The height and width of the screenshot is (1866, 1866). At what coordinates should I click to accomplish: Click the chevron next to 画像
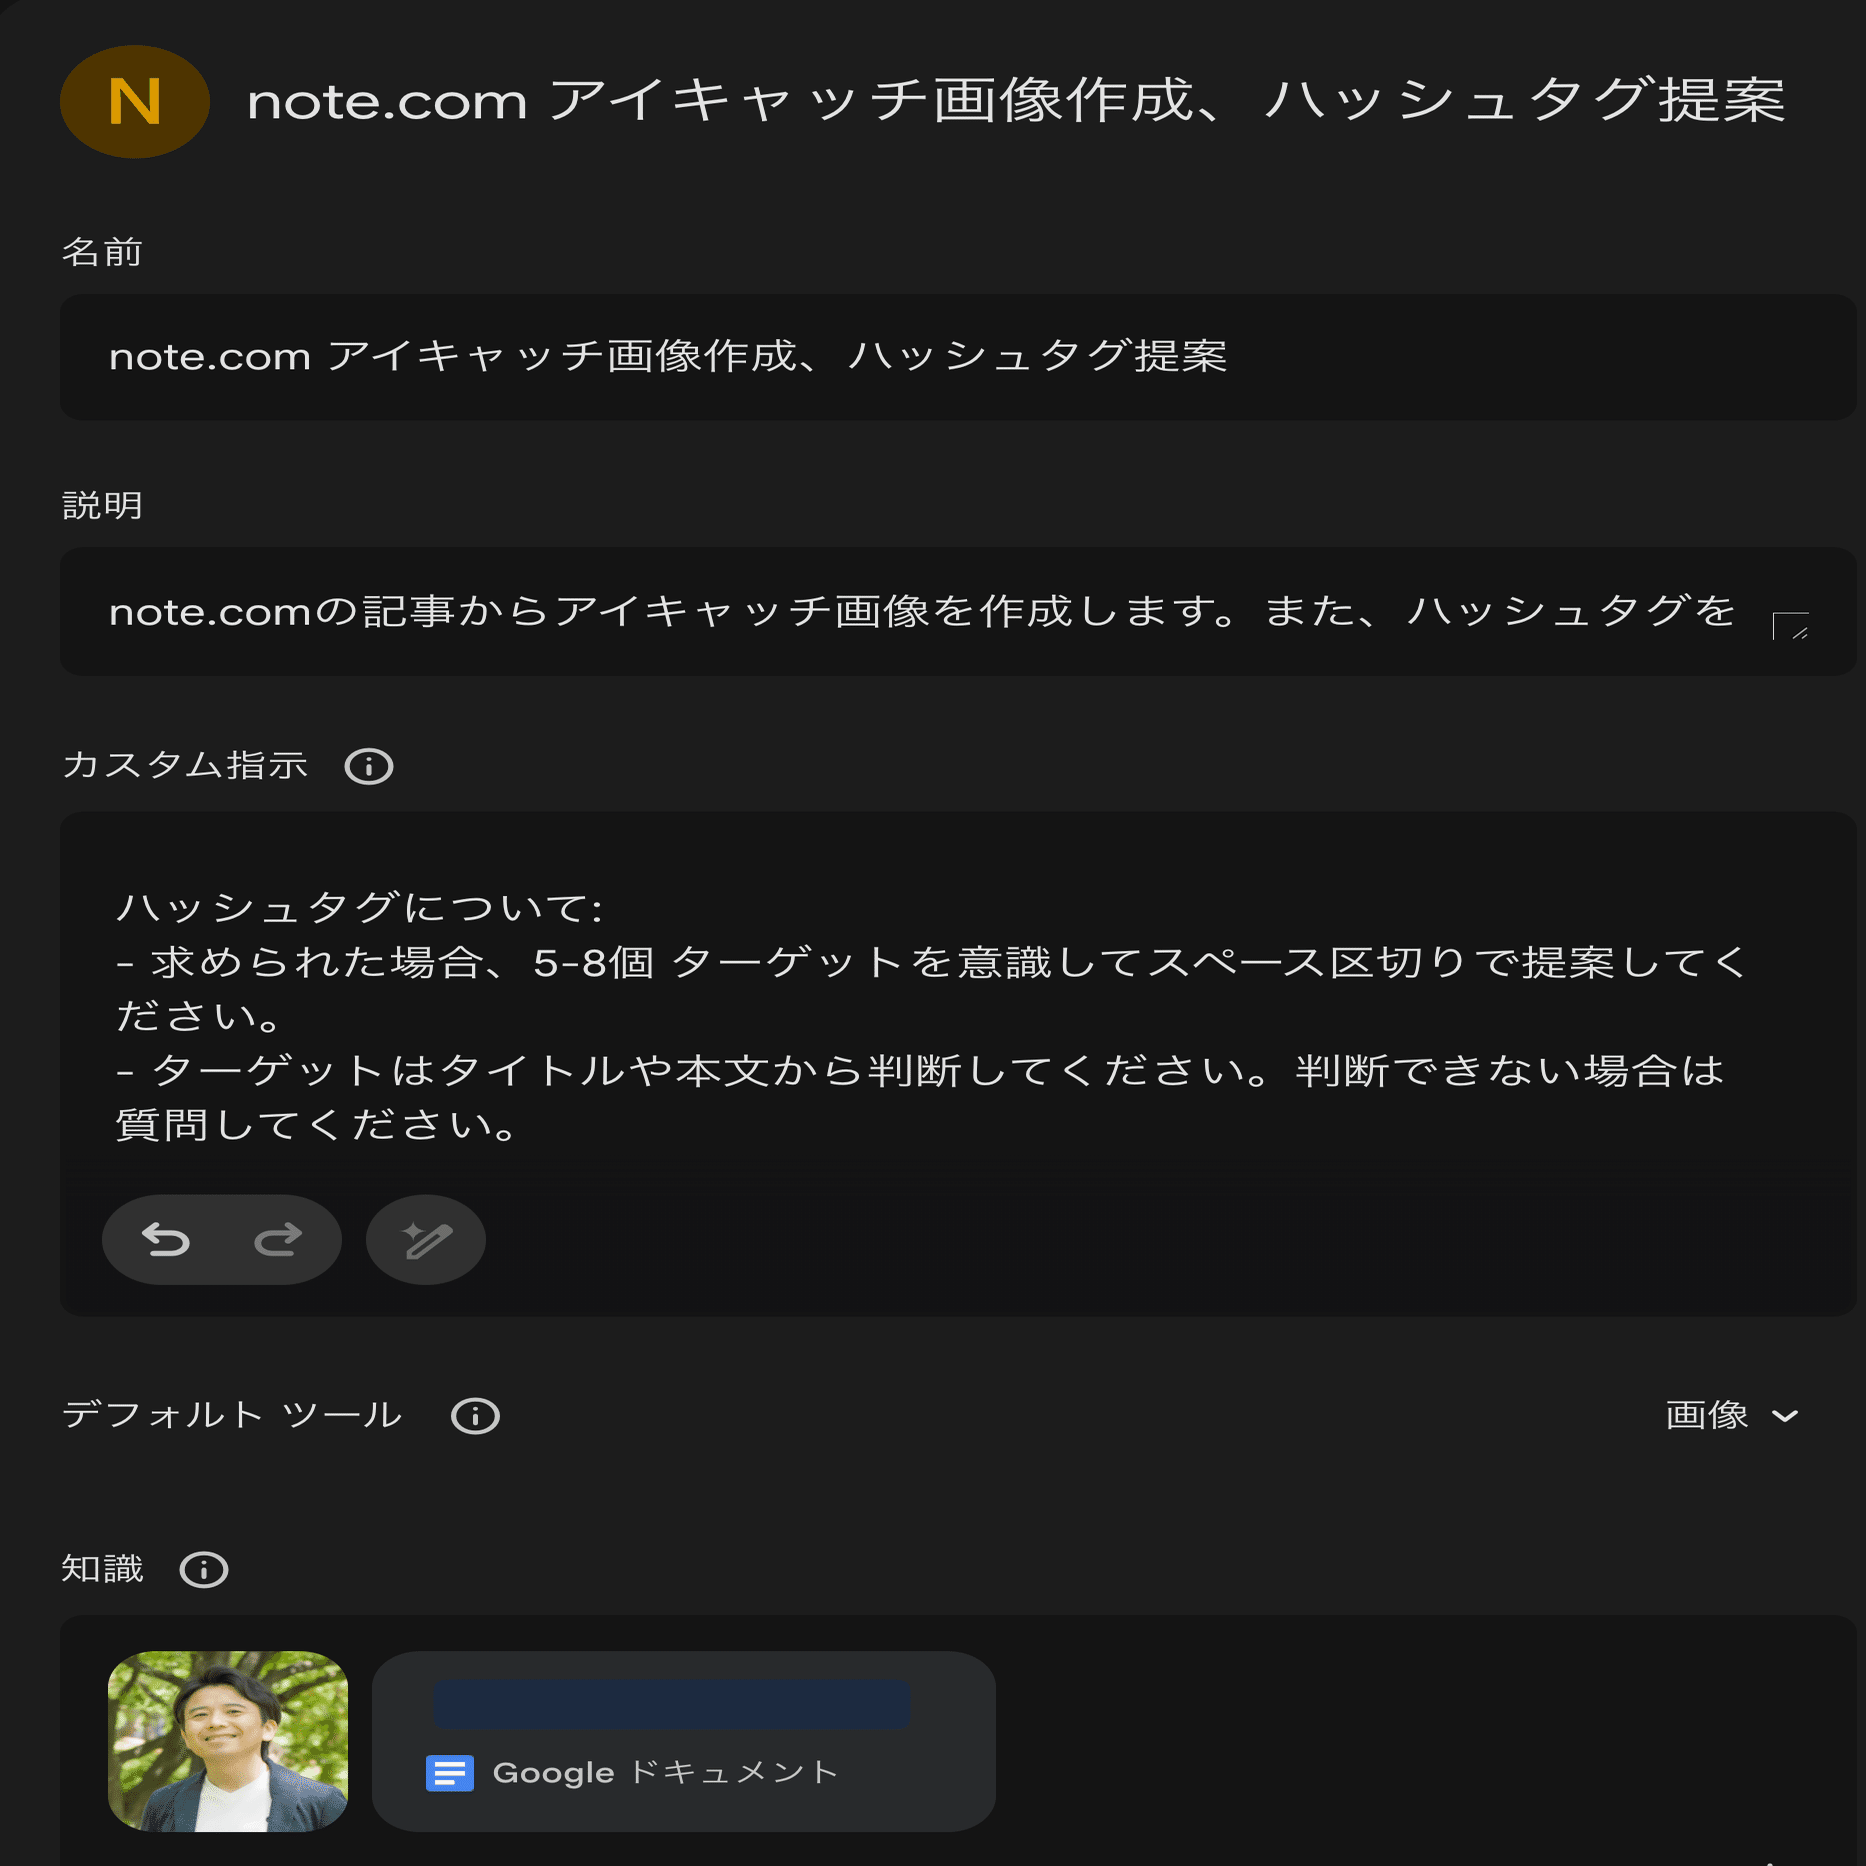click(1786, 1416)
